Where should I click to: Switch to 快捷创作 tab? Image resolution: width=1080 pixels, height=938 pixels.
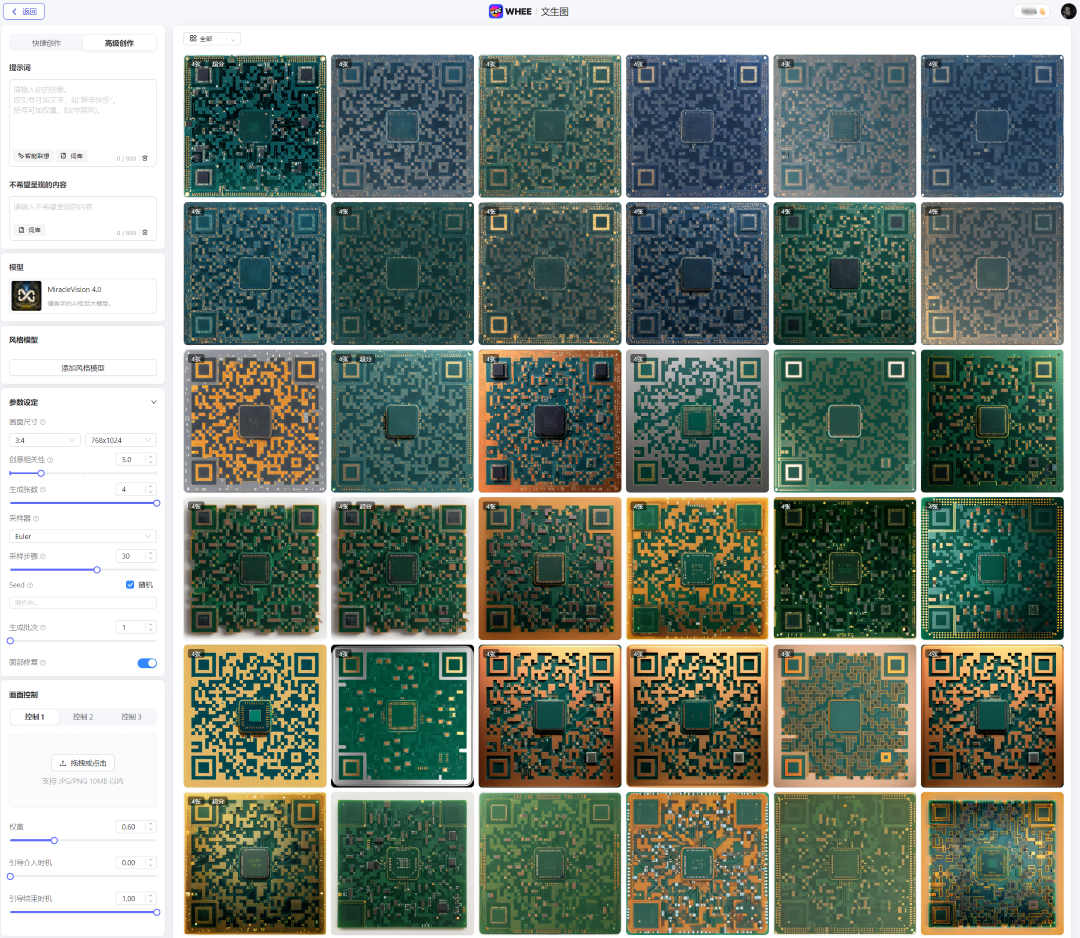[46, 43]
